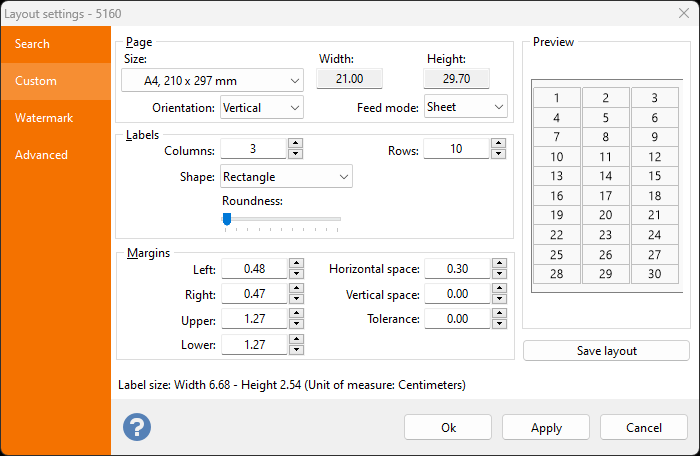Click the blue help question mark icon

coord(137,427)
